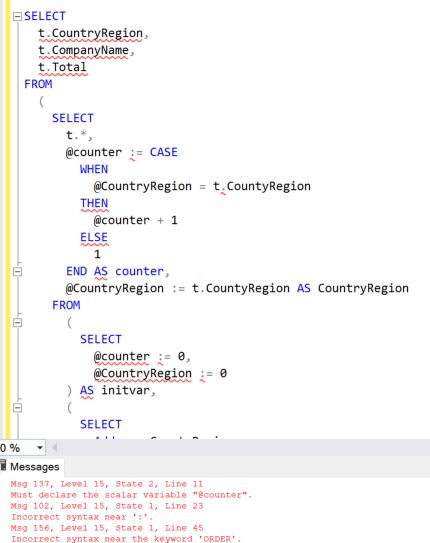The height and width of the screenshot is (543, 430).
Task: Click the horizontal scrollbar left arrow
Action: click(54, 448)
